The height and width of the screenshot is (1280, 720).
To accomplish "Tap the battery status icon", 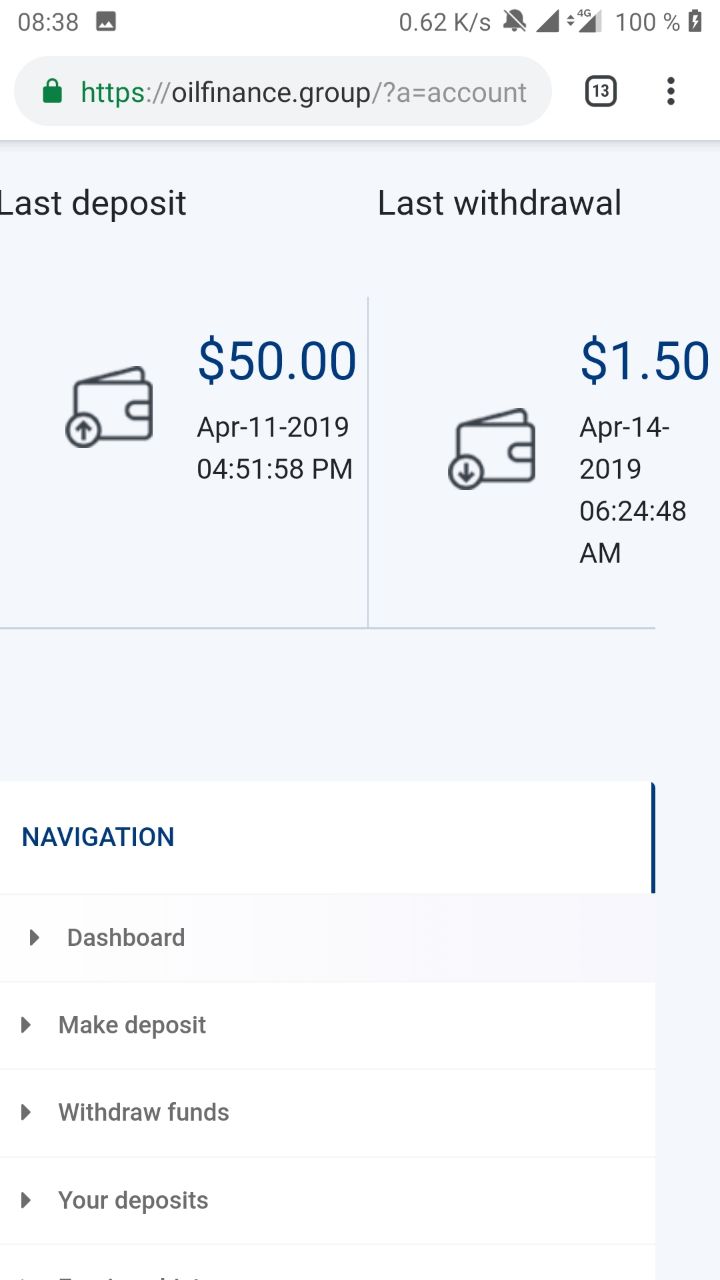I will (x=695, y=22).
